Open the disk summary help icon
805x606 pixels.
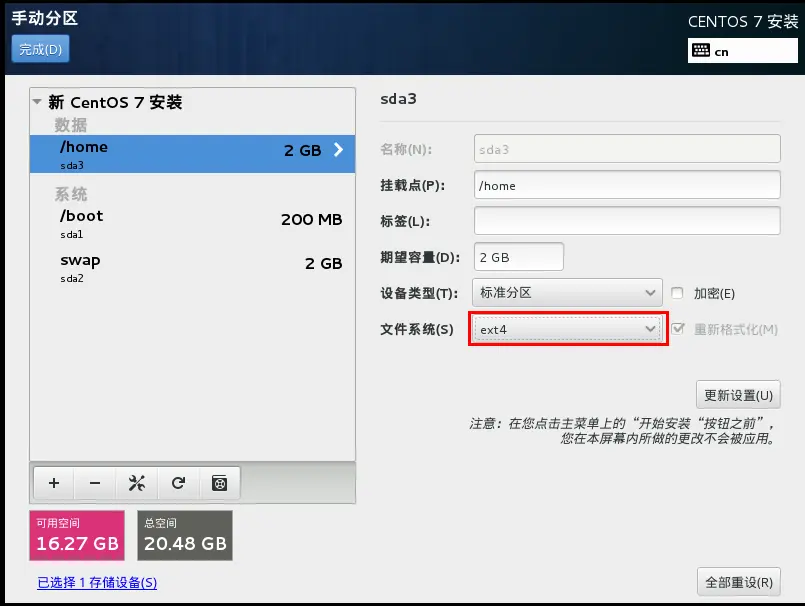click(x=219, y=483)
